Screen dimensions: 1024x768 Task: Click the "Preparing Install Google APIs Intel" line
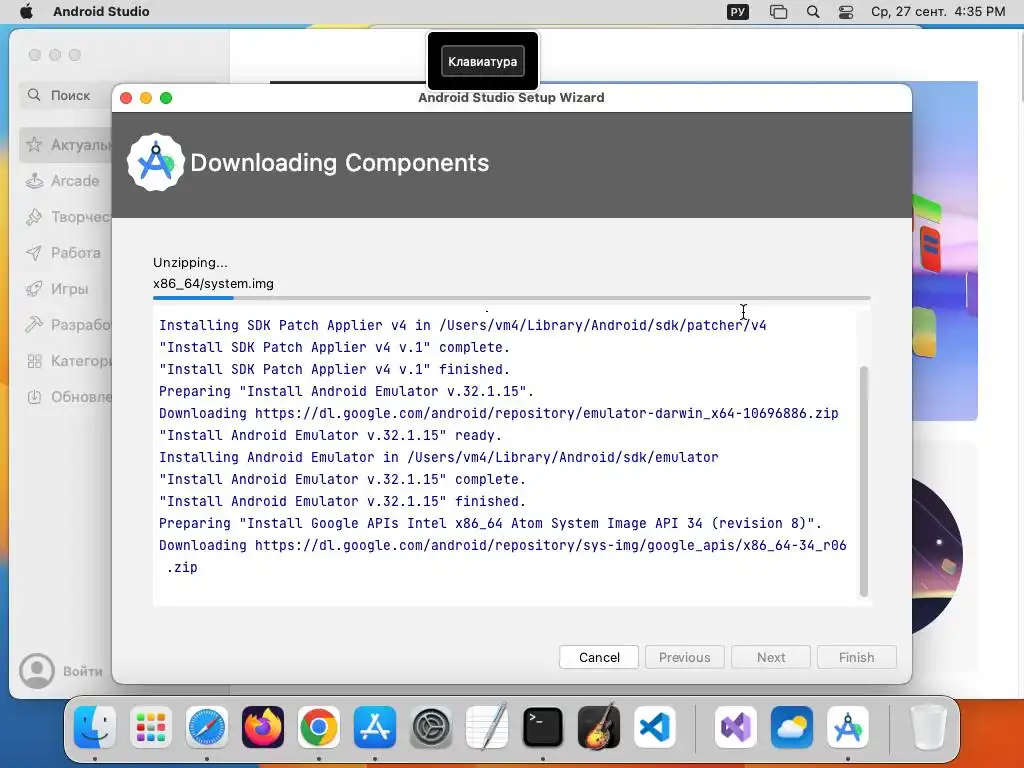click(490, 523)
